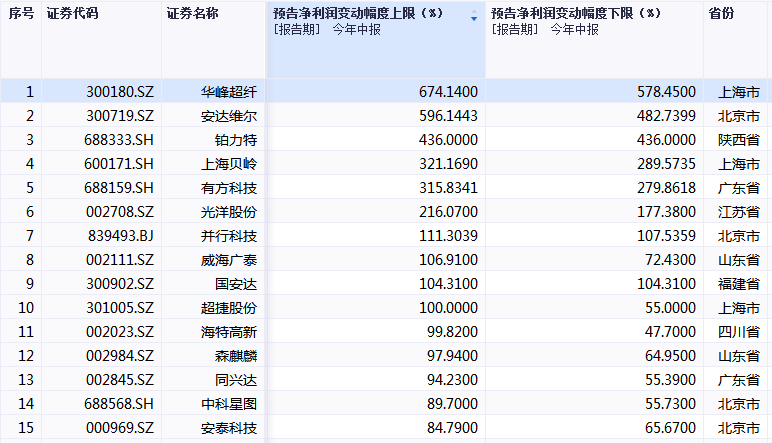Click the value 107.5359
Screen dimensions: 772x443
tap(666, 236)
